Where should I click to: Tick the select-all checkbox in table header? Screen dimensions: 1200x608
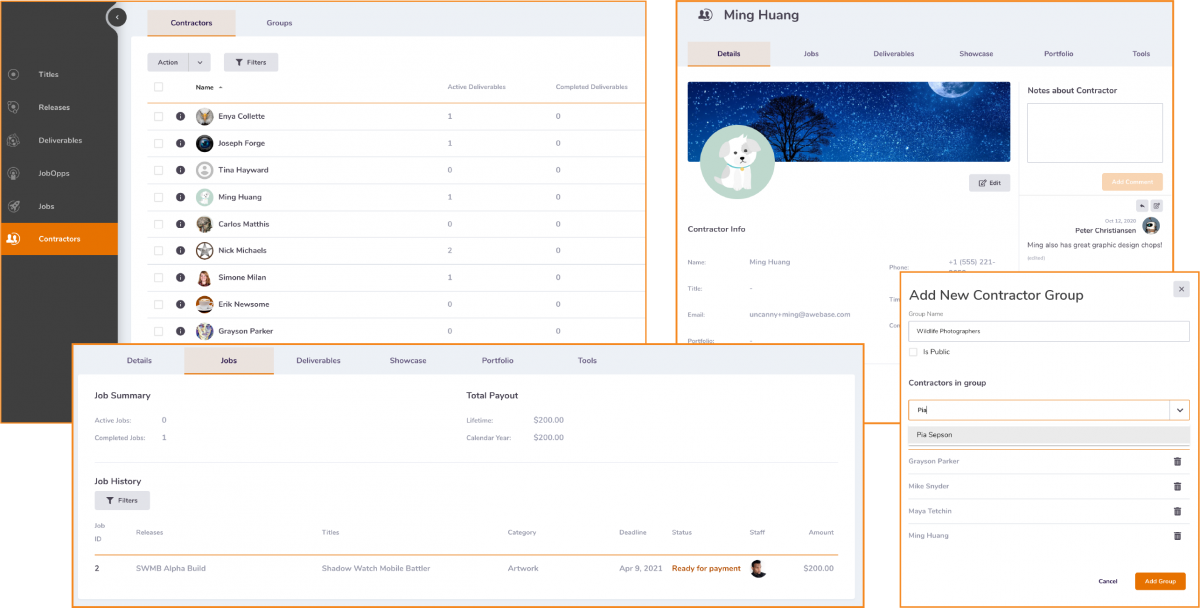point(158,87)
